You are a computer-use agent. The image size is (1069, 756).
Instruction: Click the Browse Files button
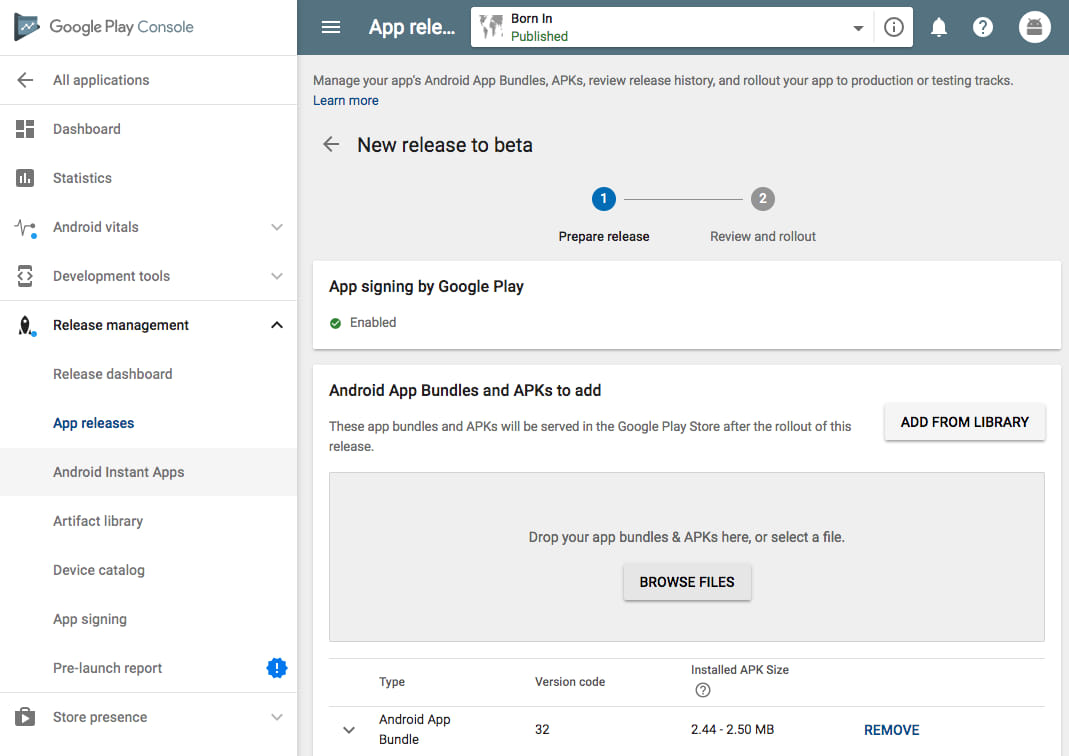click(x=687, y=582)
